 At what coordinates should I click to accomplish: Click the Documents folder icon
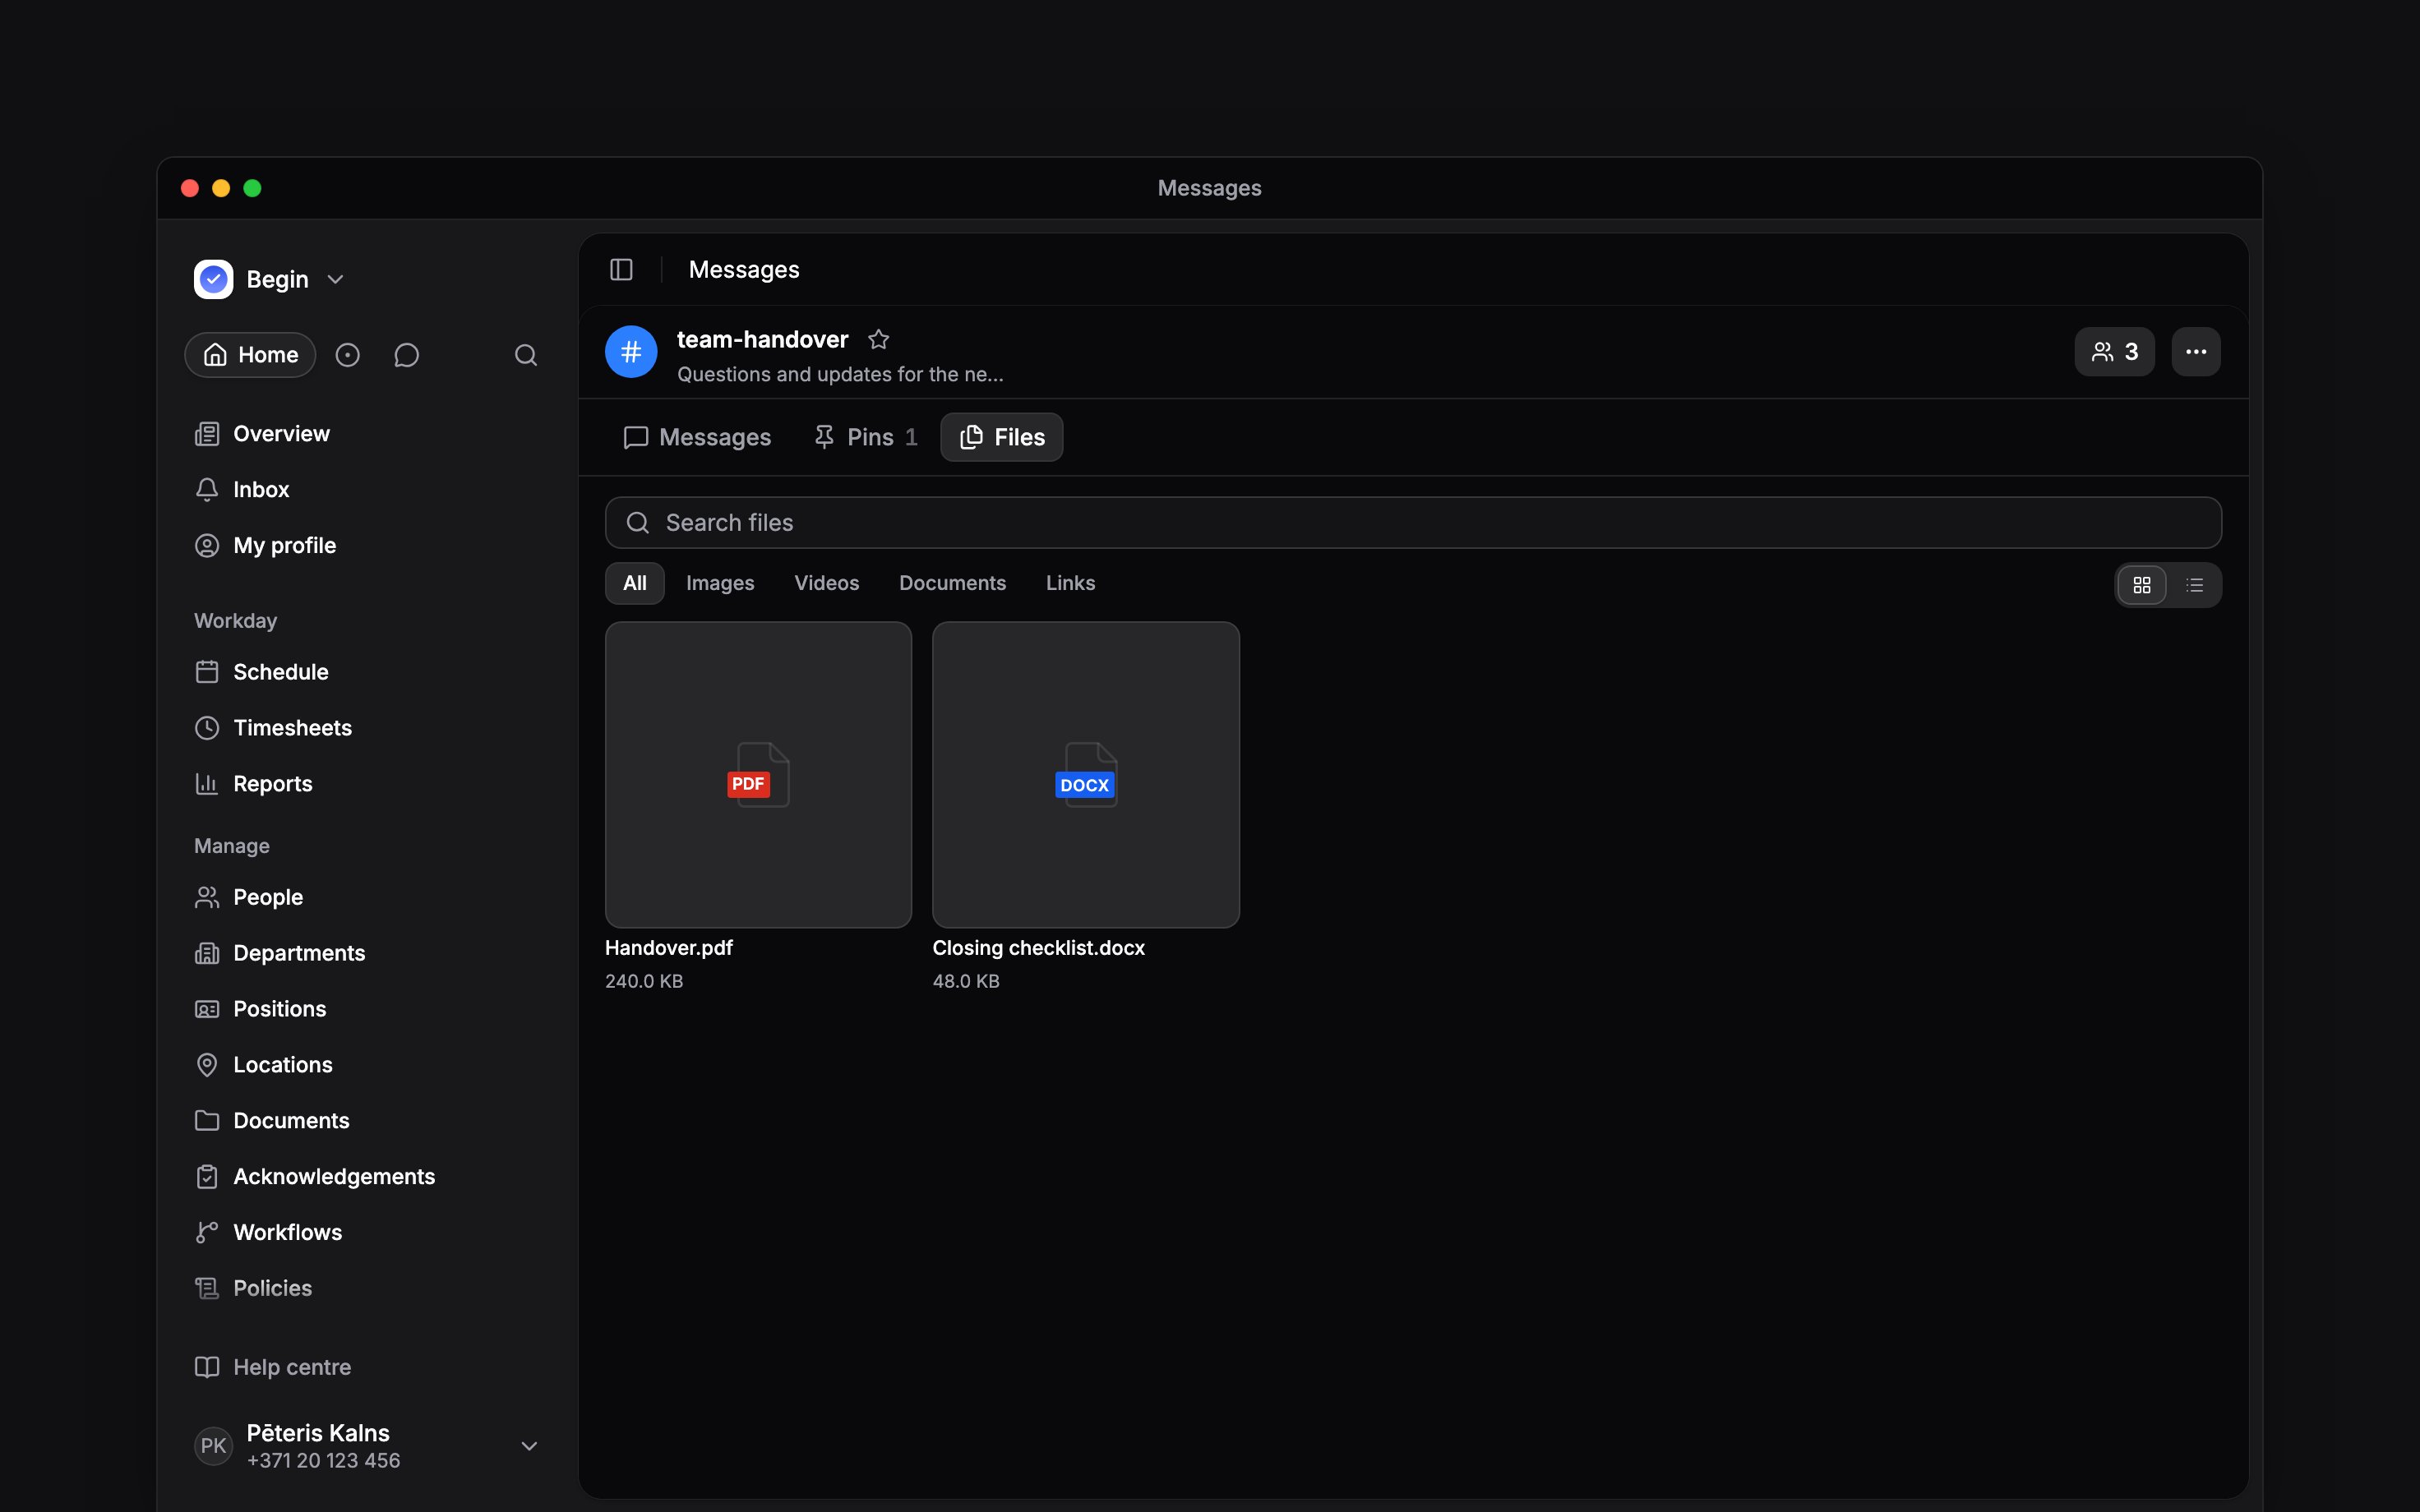(207, 1121)
